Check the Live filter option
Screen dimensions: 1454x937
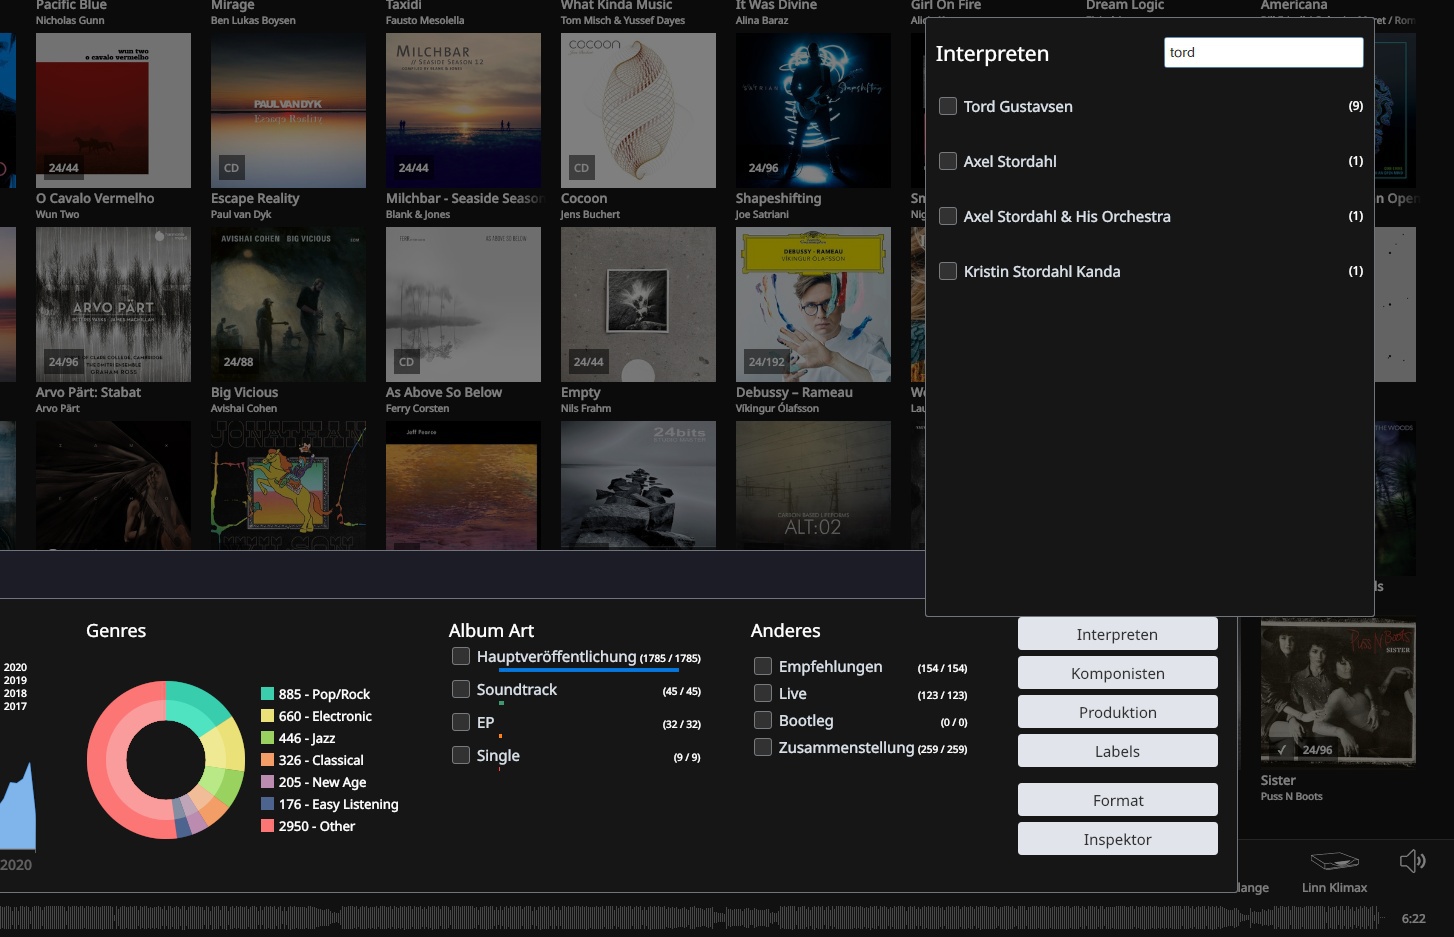tap(763, 693)
